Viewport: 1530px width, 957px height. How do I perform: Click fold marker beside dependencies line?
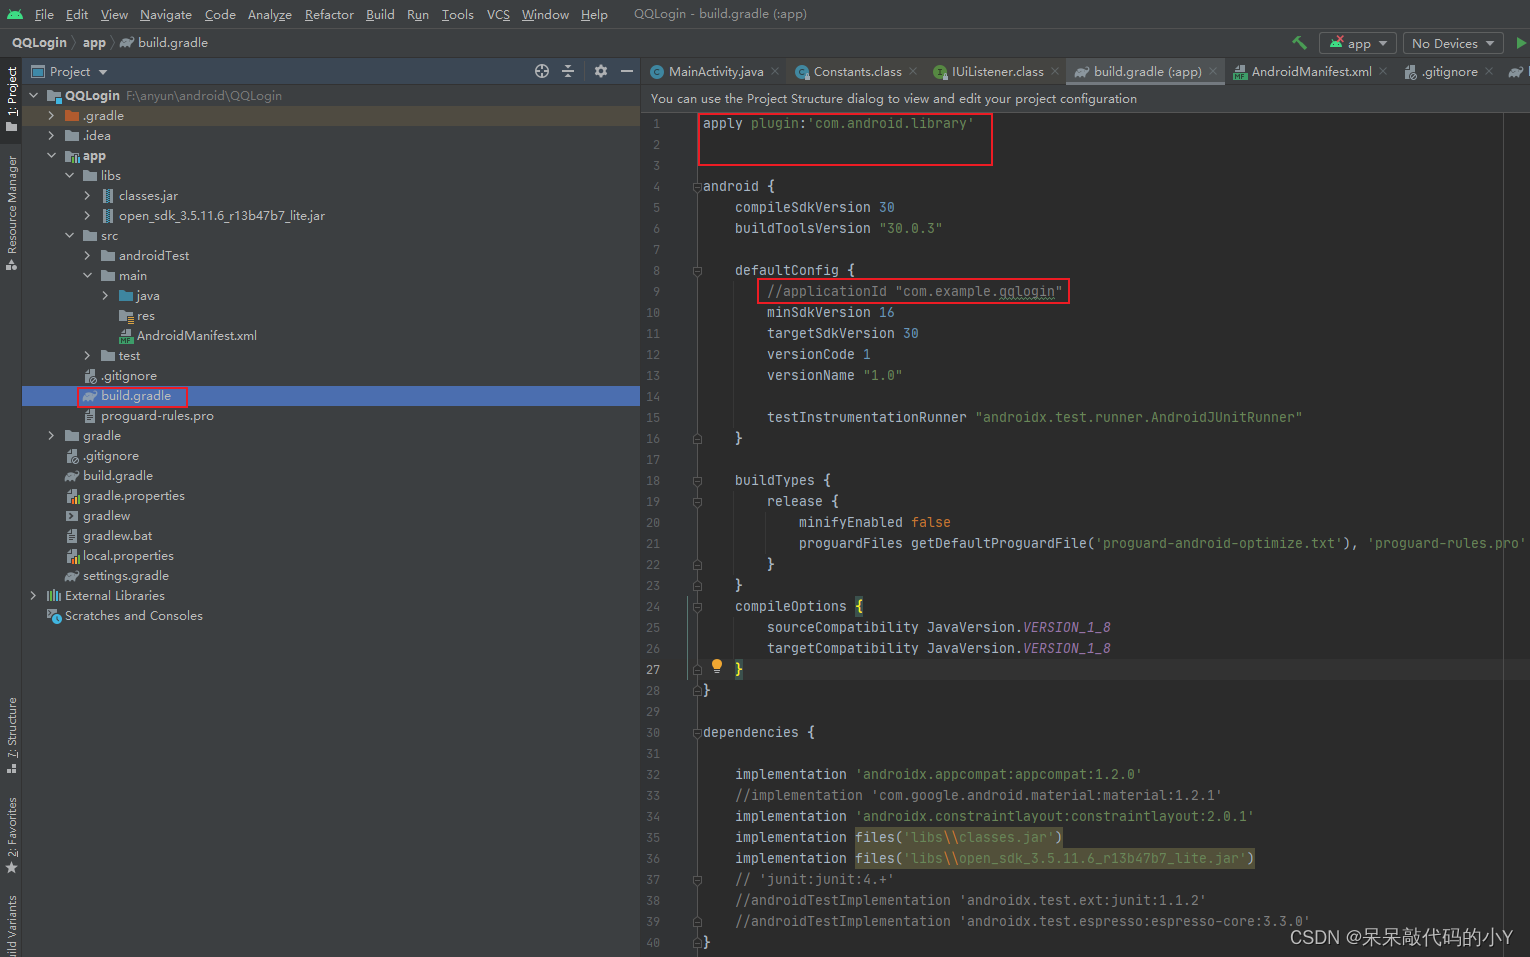point(696,733)
